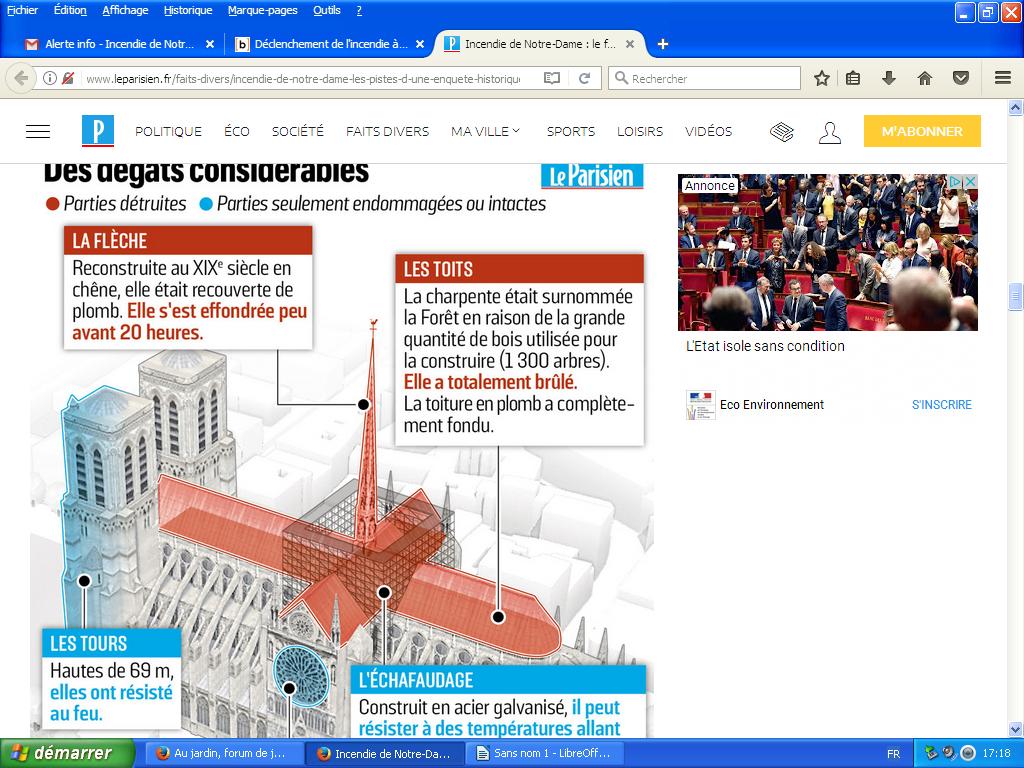Image resolution: width=1024 pixels, height=768 pixels.
Task: Click the page vertical scrollbar thumb
Action: (1016, 298)
